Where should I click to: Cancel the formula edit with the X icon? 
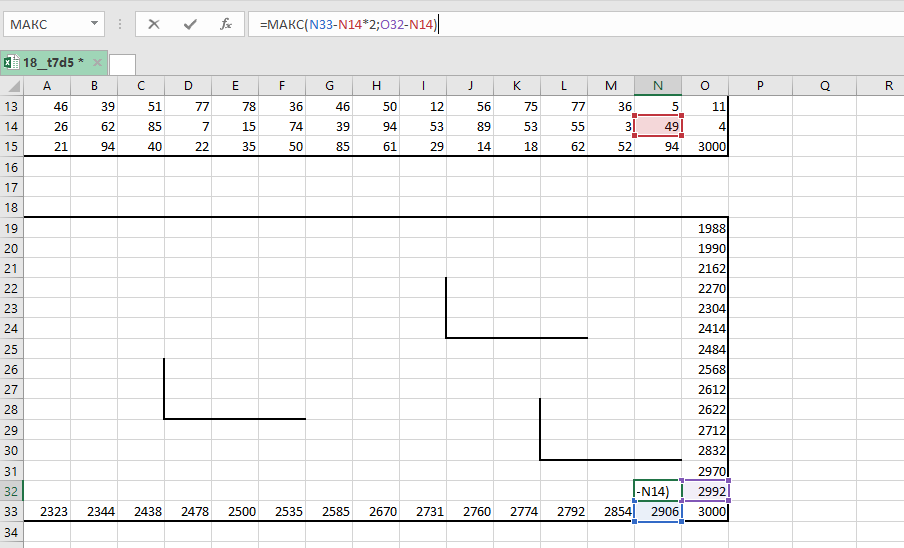click(154, 24)
